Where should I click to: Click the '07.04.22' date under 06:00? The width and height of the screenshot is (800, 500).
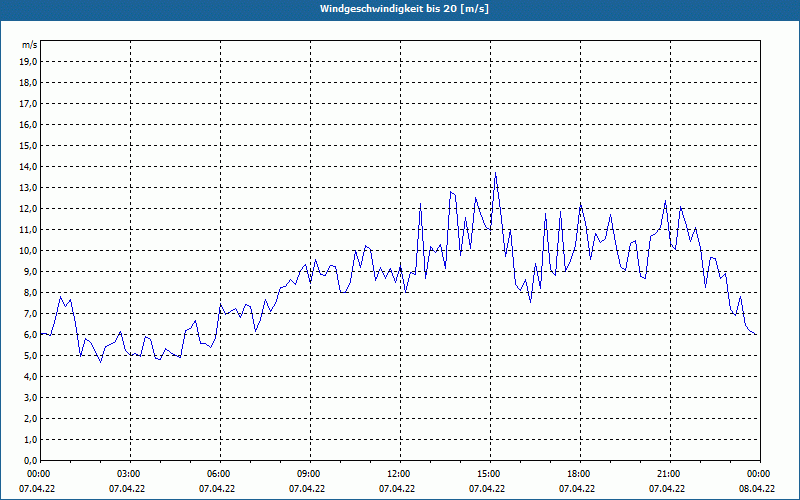pyautogui.click(x=217, y=489)
